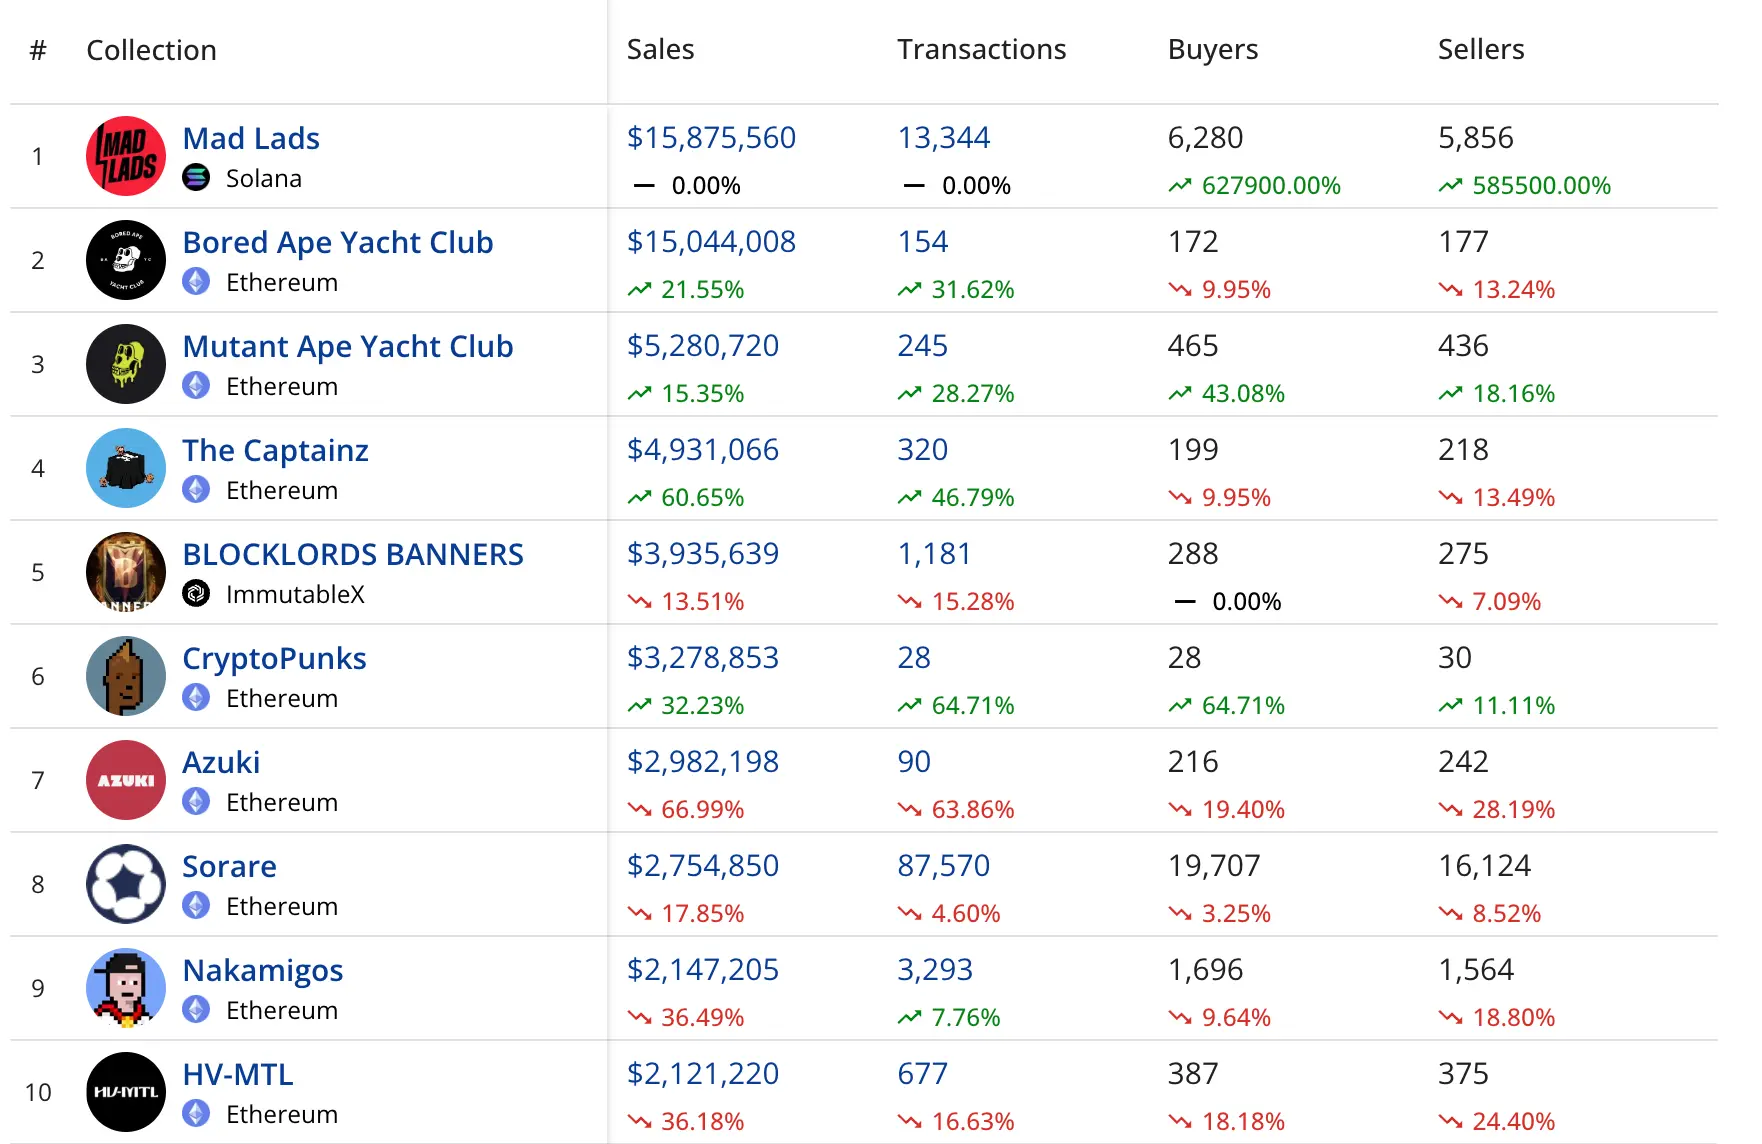Image resolution: width=1762 pixels, height=1144 pixels.
Task: Click the Collection column header
Action: [151, 50]
